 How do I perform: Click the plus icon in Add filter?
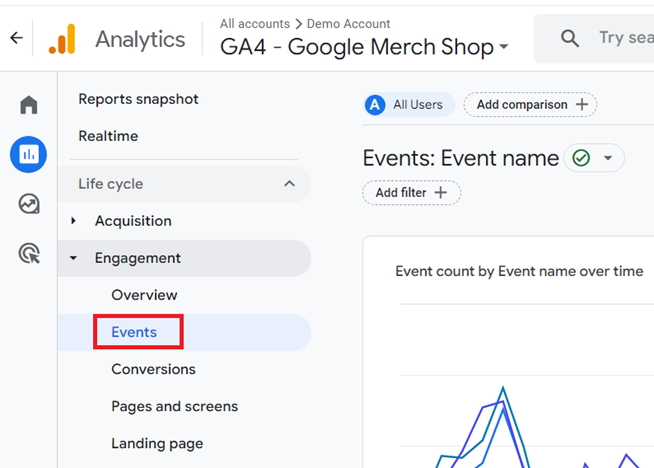(x=440, y=192)
